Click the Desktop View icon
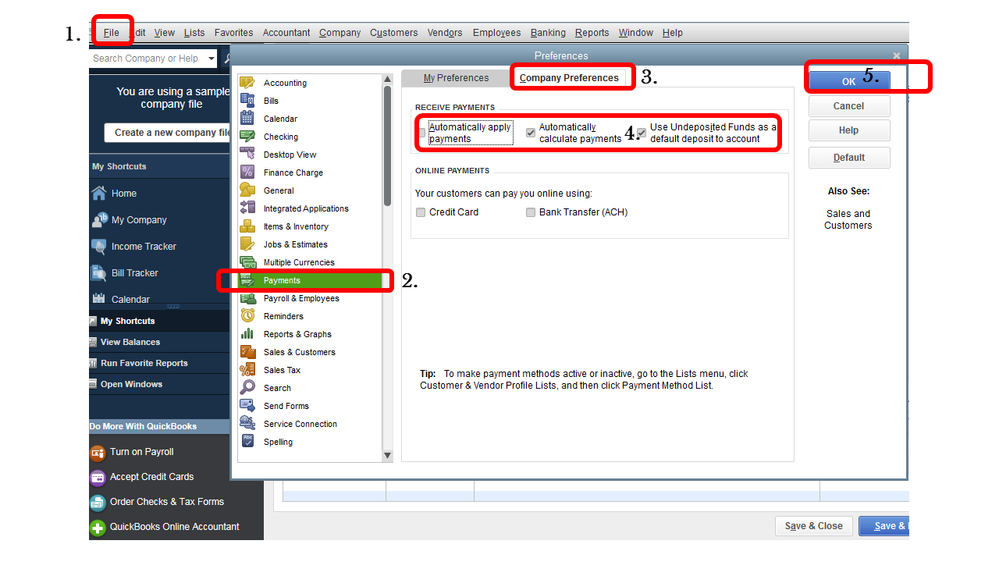 pyautogui.click(x=247, y=154)
